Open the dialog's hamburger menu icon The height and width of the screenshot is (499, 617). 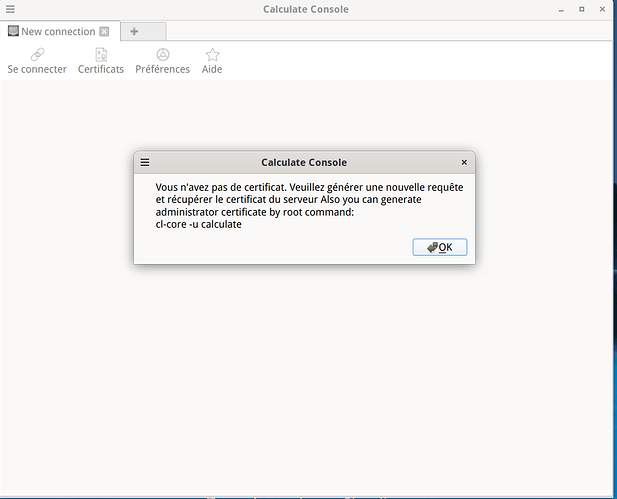click(x=145, y=162)
